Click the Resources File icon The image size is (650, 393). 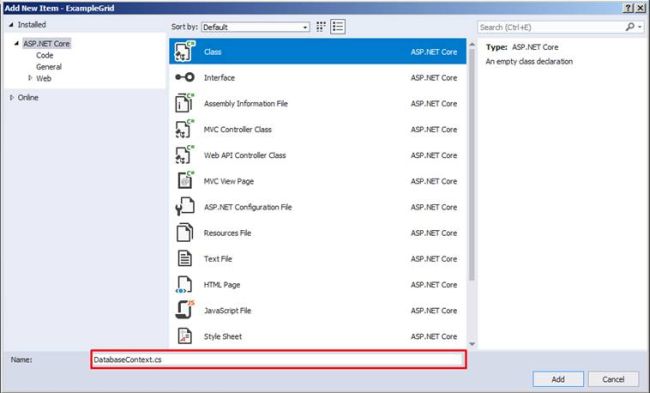tap(184, 233)
